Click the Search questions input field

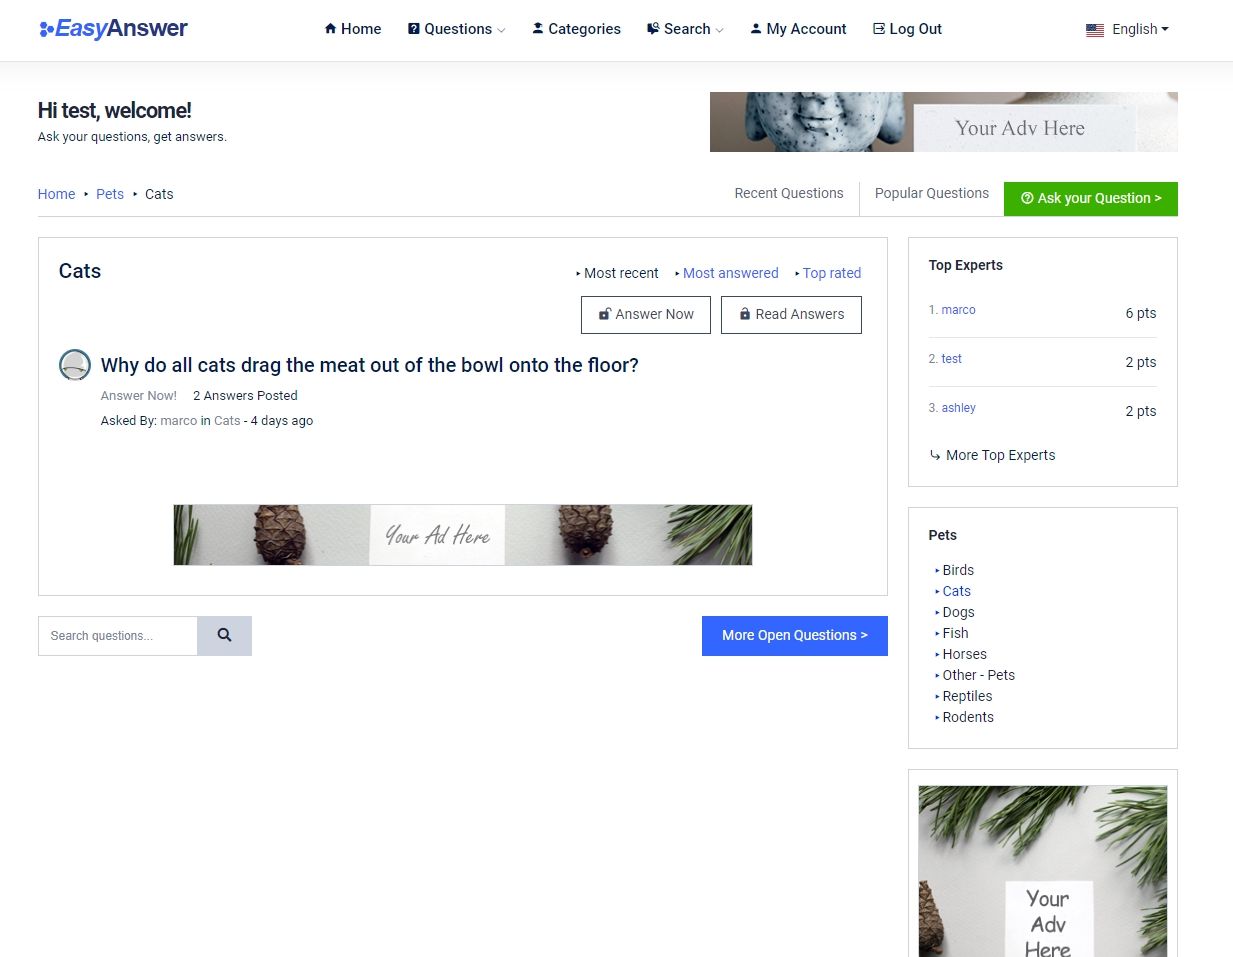(118, 636)
